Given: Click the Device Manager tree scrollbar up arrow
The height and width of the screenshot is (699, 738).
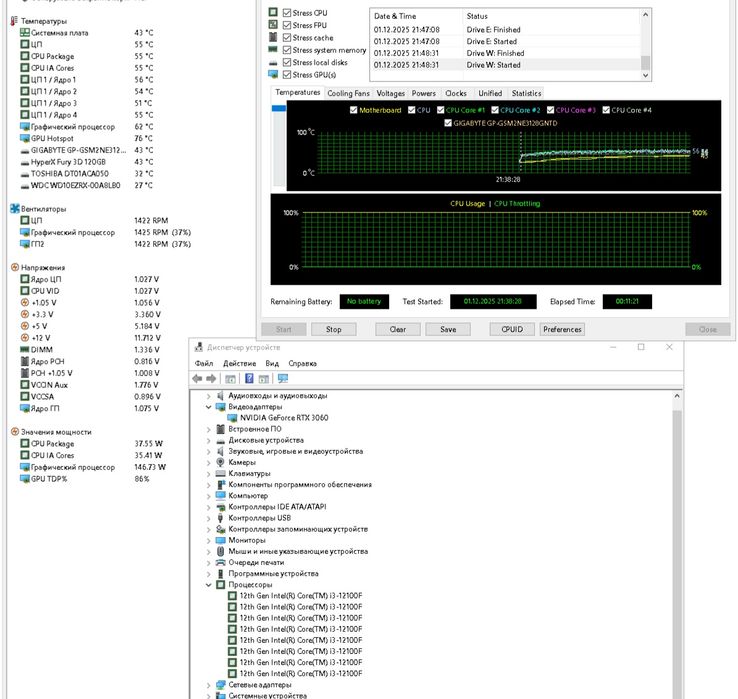Looking at the screenshot, I should [x=677, y=396].
